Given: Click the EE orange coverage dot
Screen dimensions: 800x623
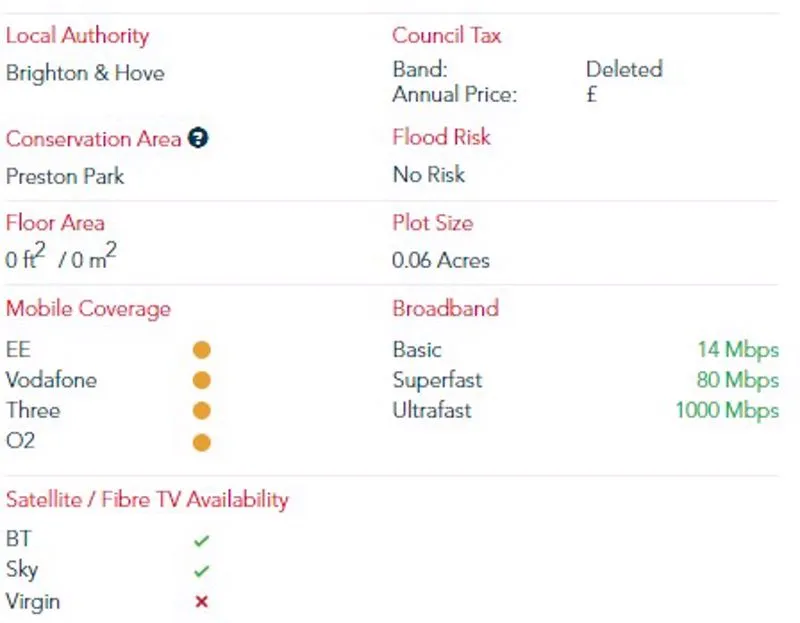Looking at the screenshot, I should pos(202,350).
